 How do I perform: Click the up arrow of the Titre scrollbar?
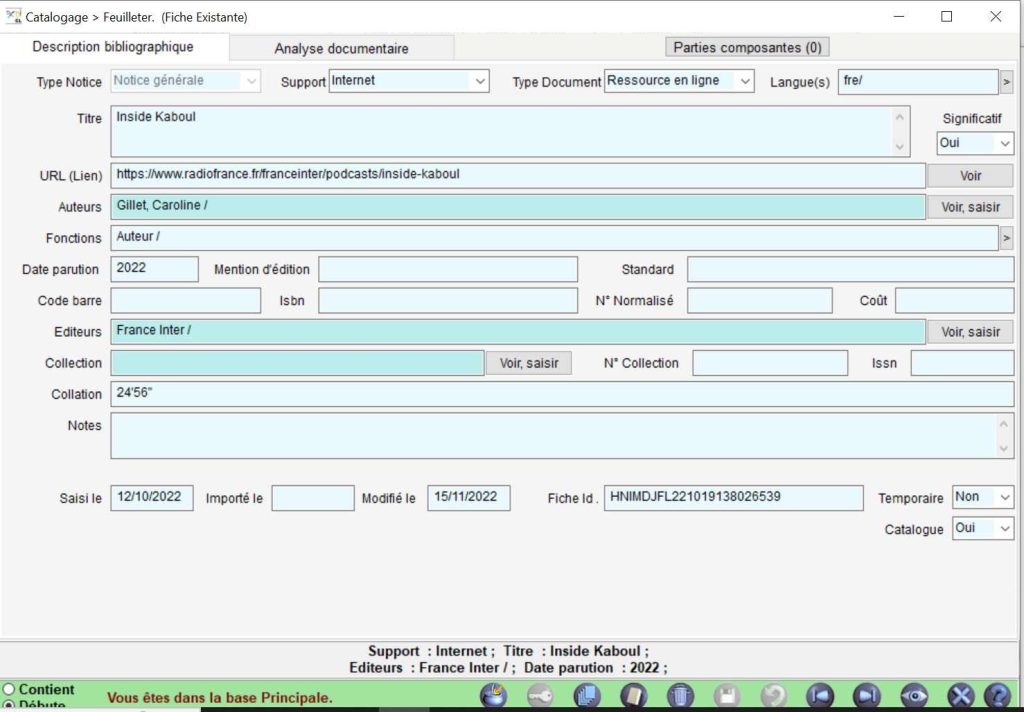pos(900,117)
